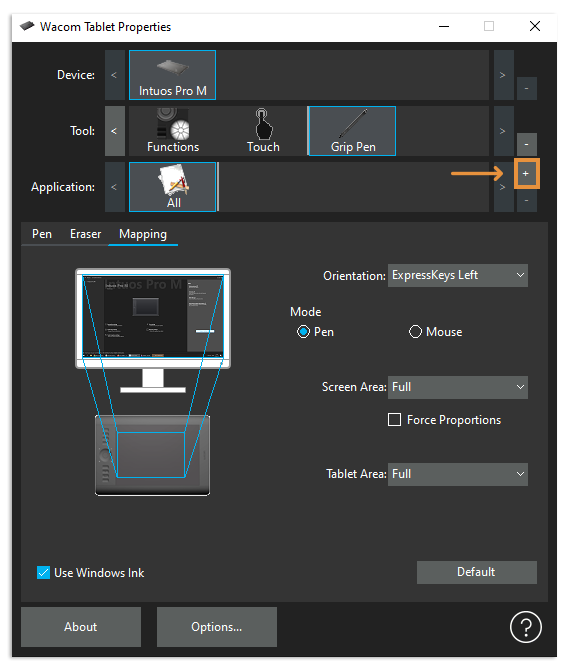
Task: Switch to the Eraser tab
Action: point(86,234)
